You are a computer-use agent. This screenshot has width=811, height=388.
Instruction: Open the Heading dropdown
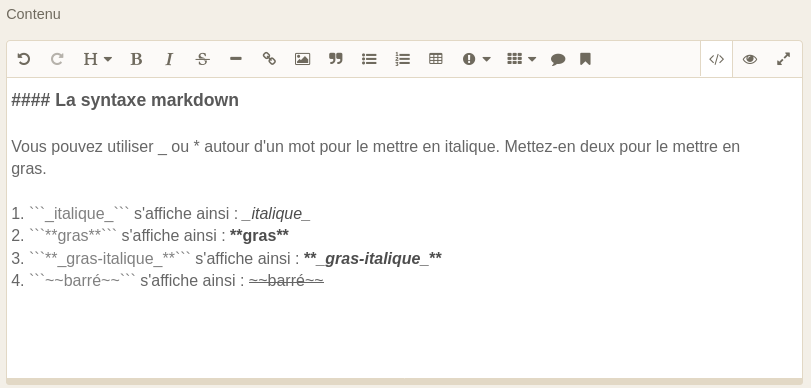[97, 59]
